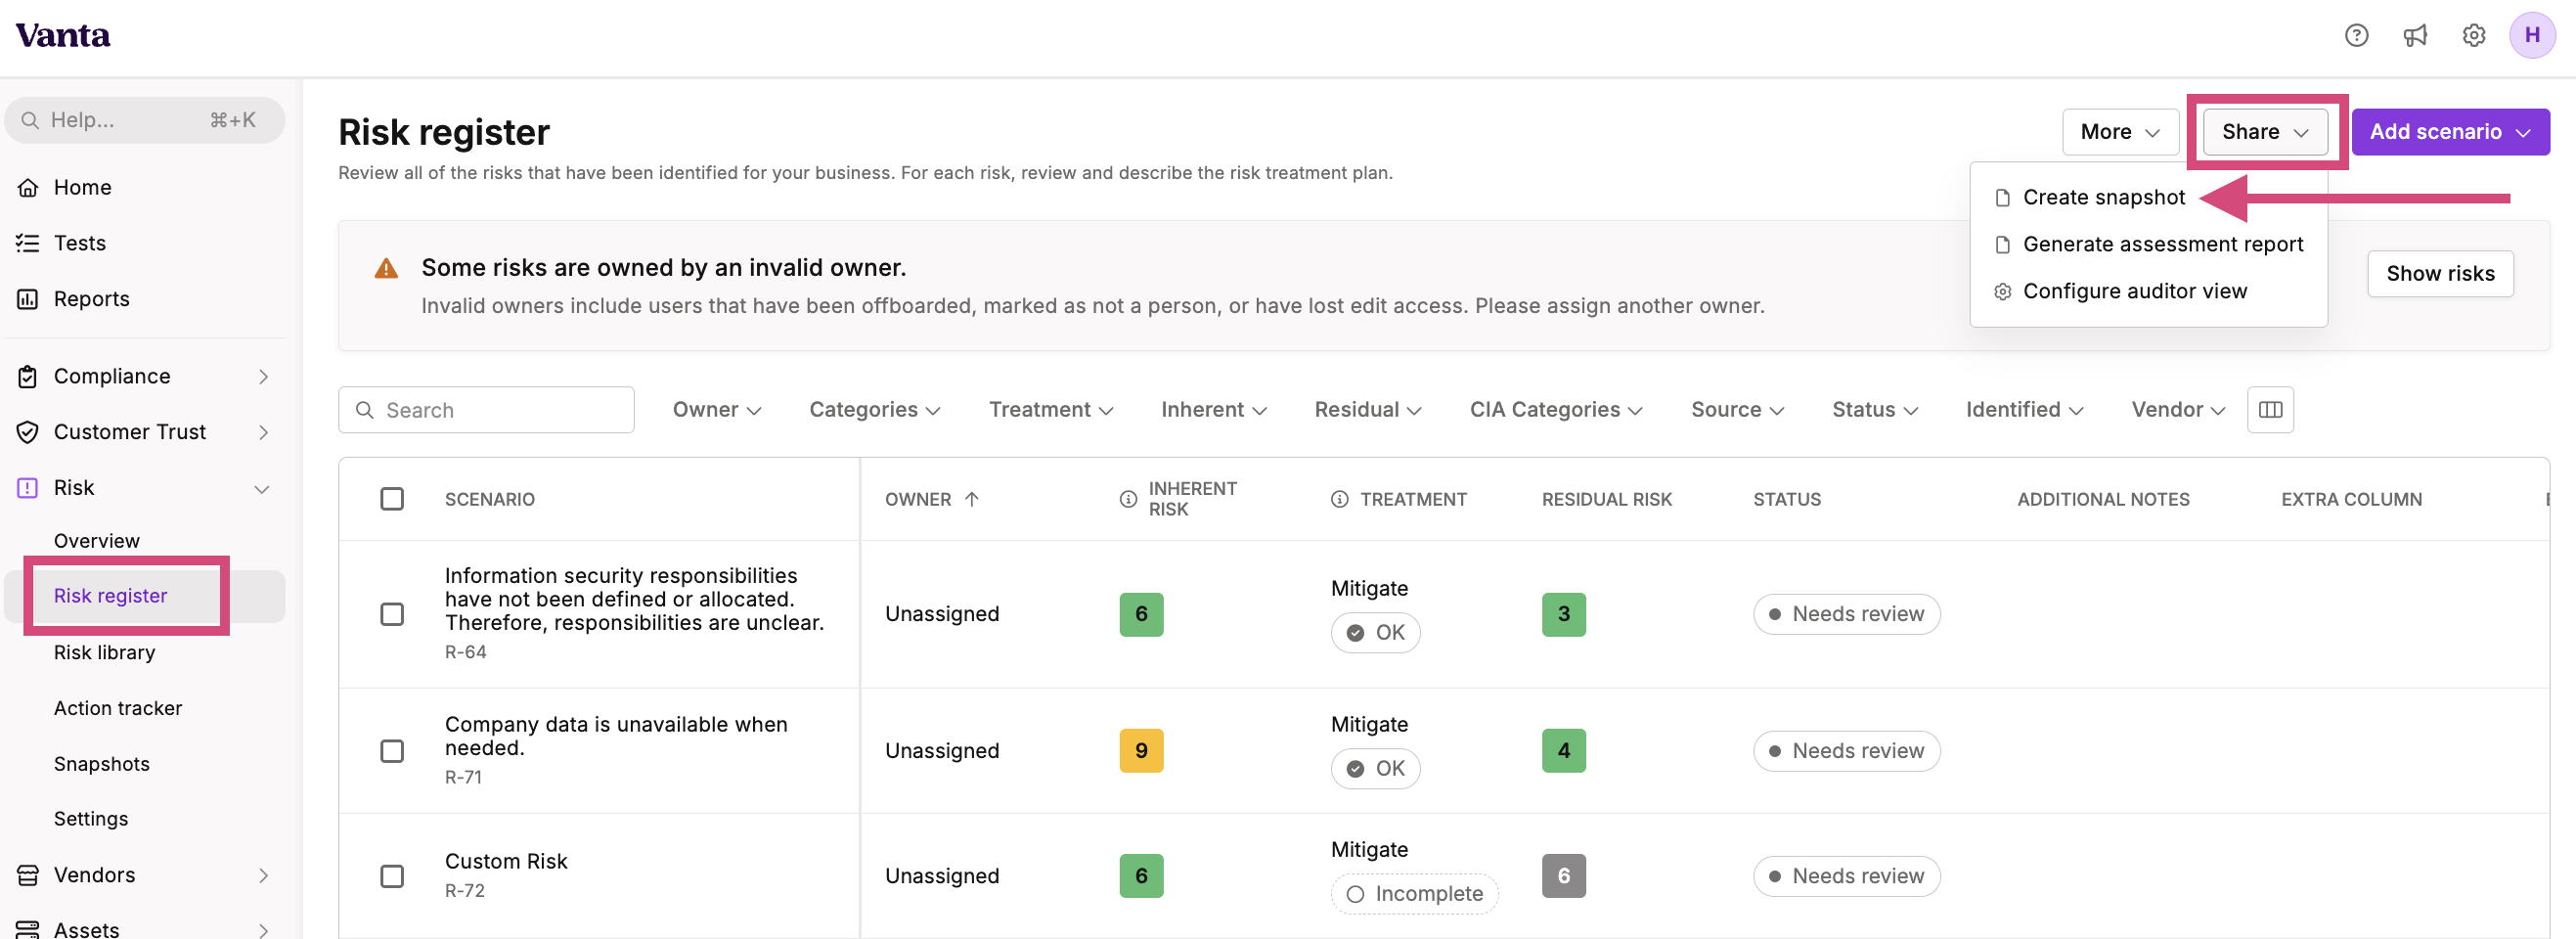Click the Owner column sort arrow
The height and width of the screenshot is (939, 2576).
tap(972, 499)
